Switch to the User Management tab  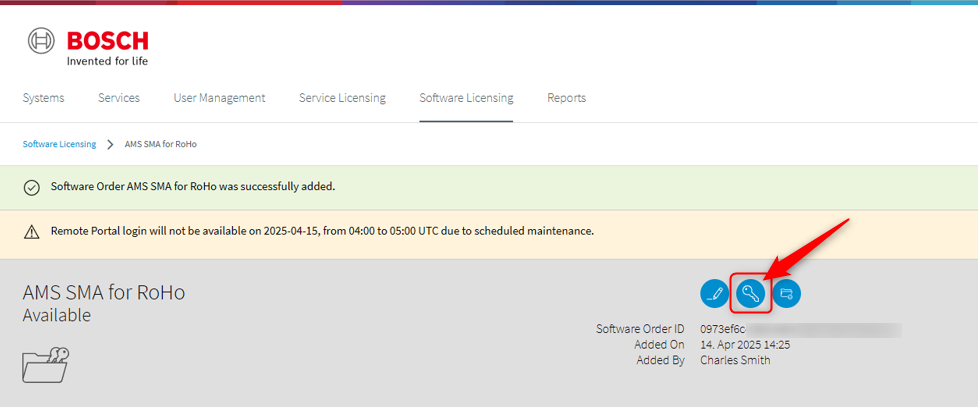220,98
